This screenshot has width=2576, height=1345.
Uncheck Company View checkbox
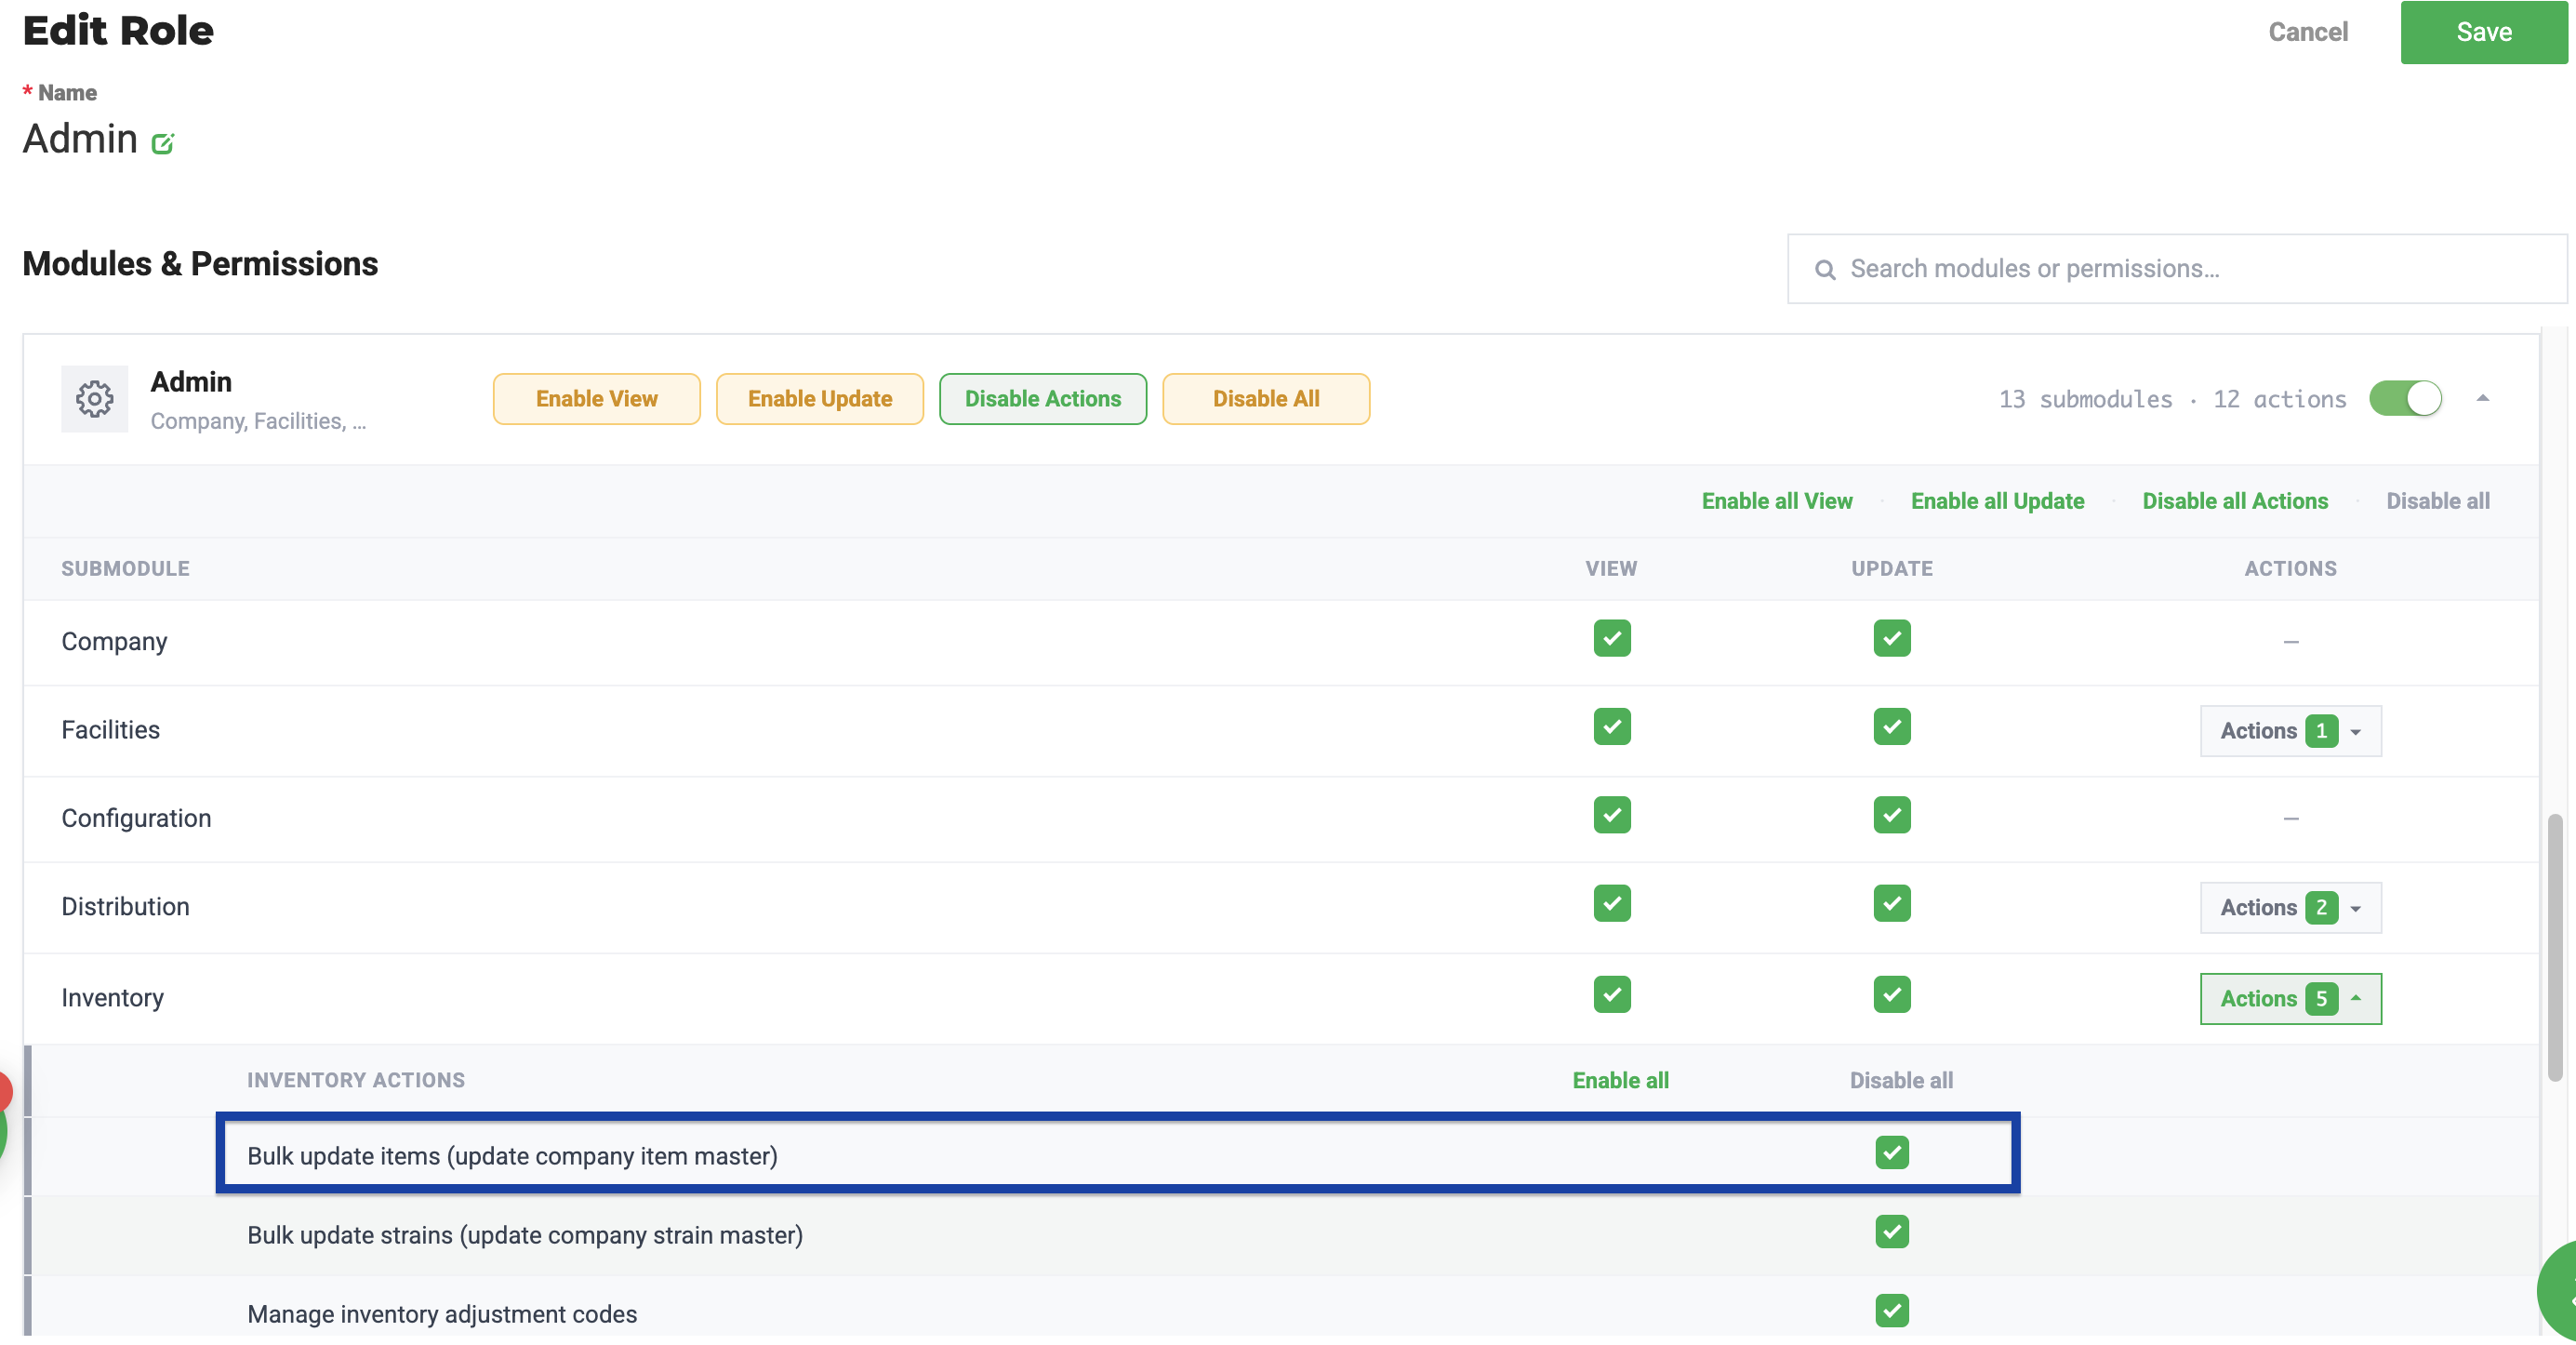(x=1612, y=639)
